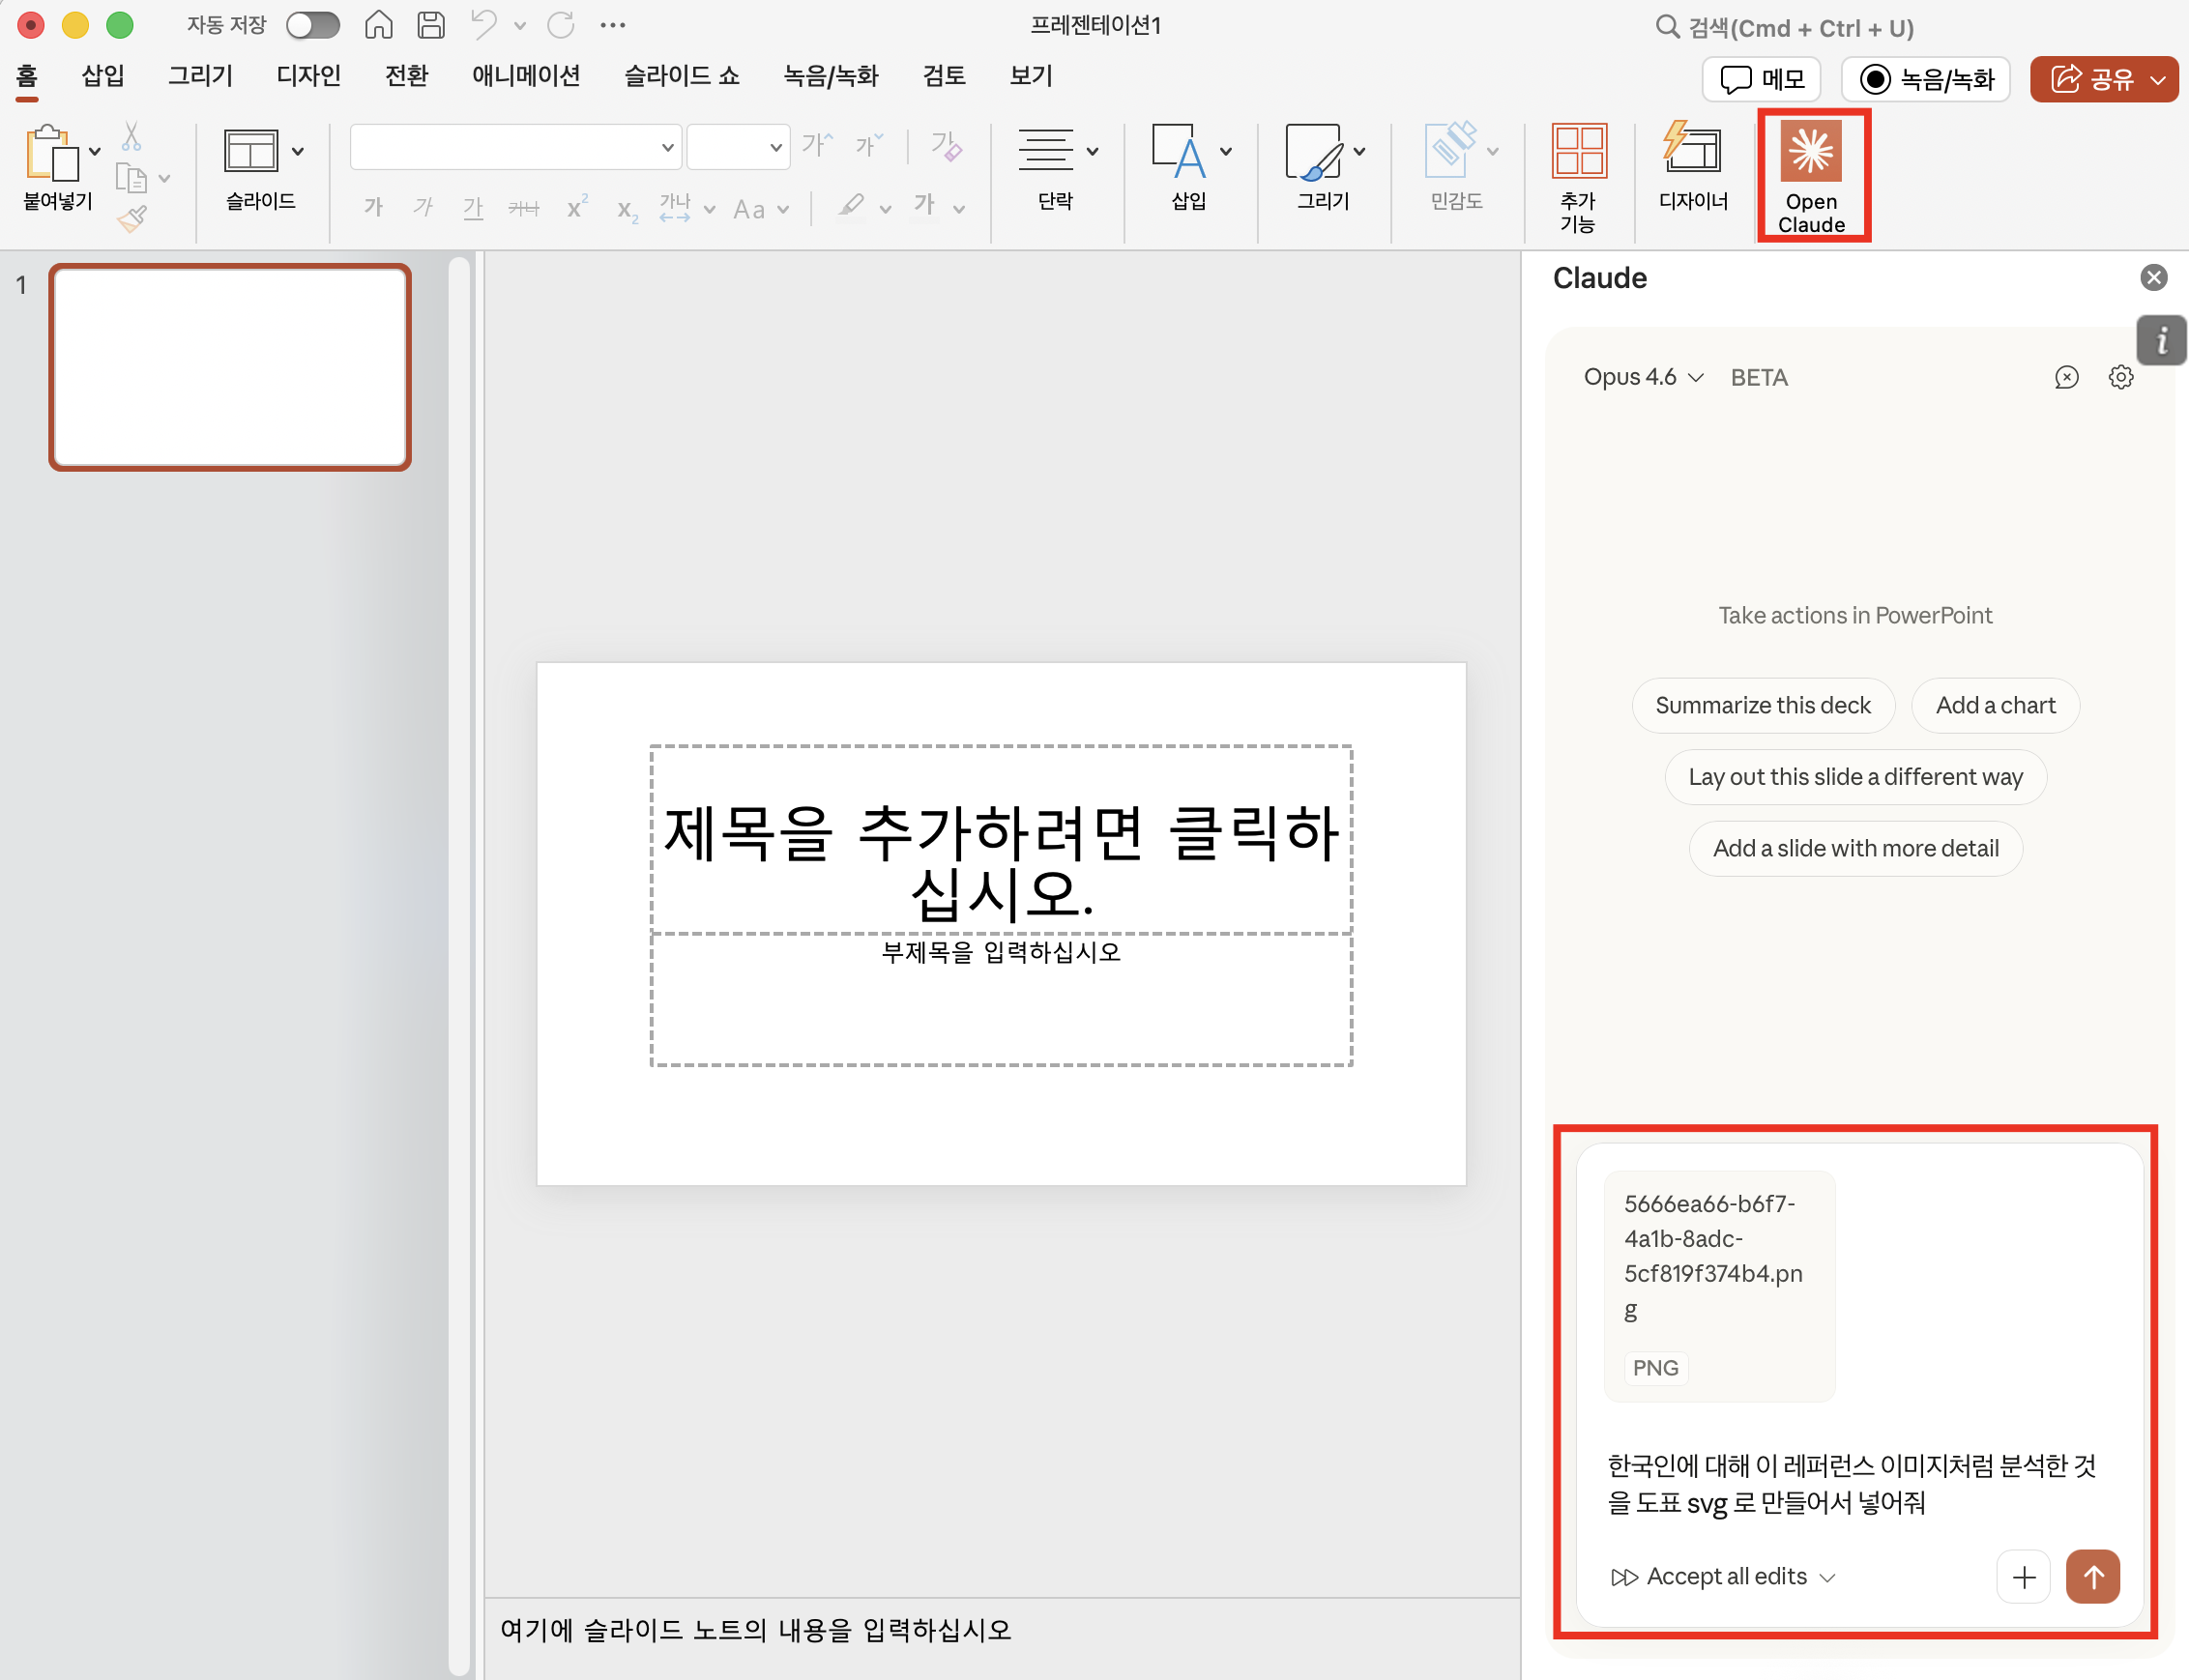Apply strikethrough to text

click(524, 208)
